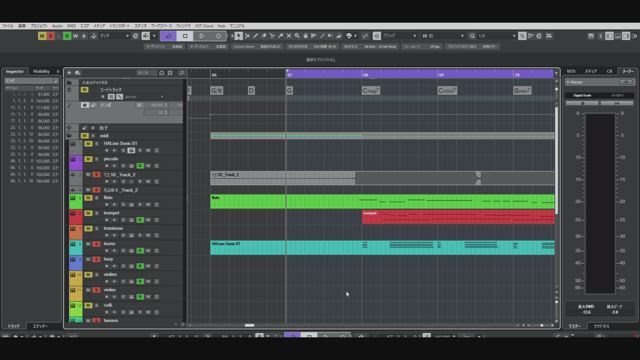Open the grid type dropdown next to snap
The width and height of the screenshot is (640, 360).
(443, 36)
